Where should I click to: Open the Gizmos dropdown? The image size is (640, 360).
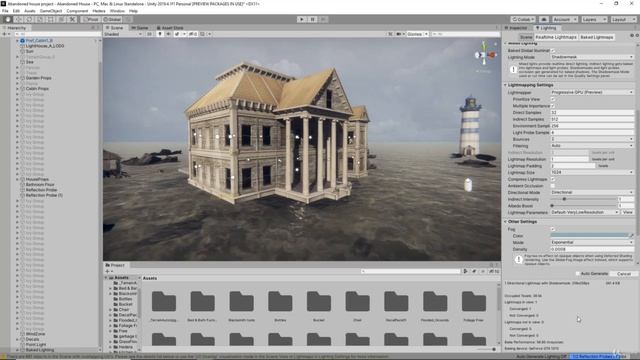coord(417,34)
